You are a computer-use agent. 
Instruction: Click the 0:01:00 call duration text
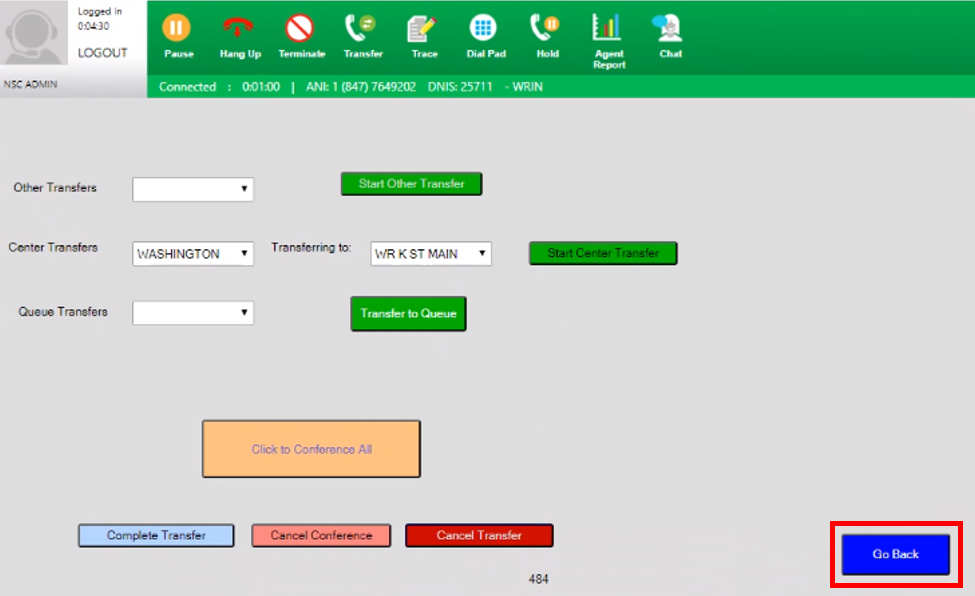coord(261,87)
